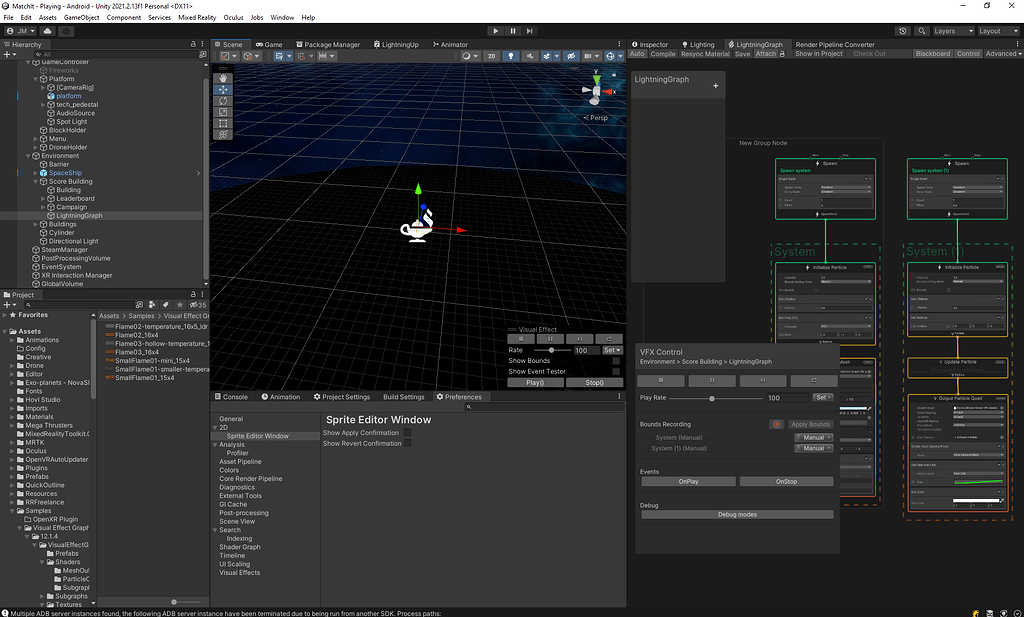Mute scene audio using the audio icon
The image size is (1024, 617).
(530, 56)
